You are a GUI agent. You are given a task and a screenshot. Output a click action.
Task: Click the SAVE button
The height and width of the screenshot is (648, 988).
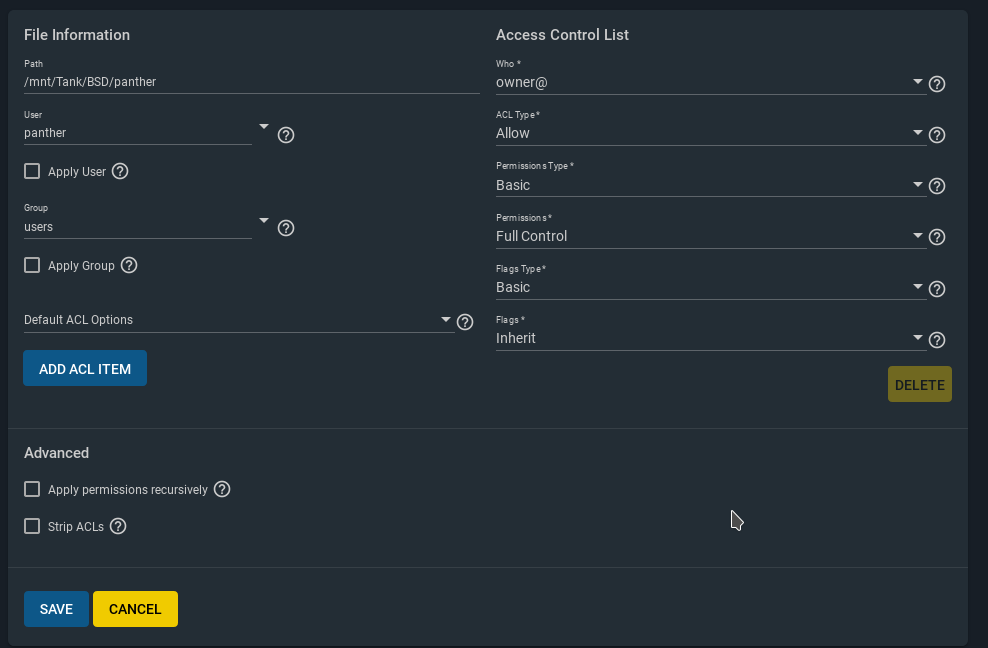coord(56,609)
